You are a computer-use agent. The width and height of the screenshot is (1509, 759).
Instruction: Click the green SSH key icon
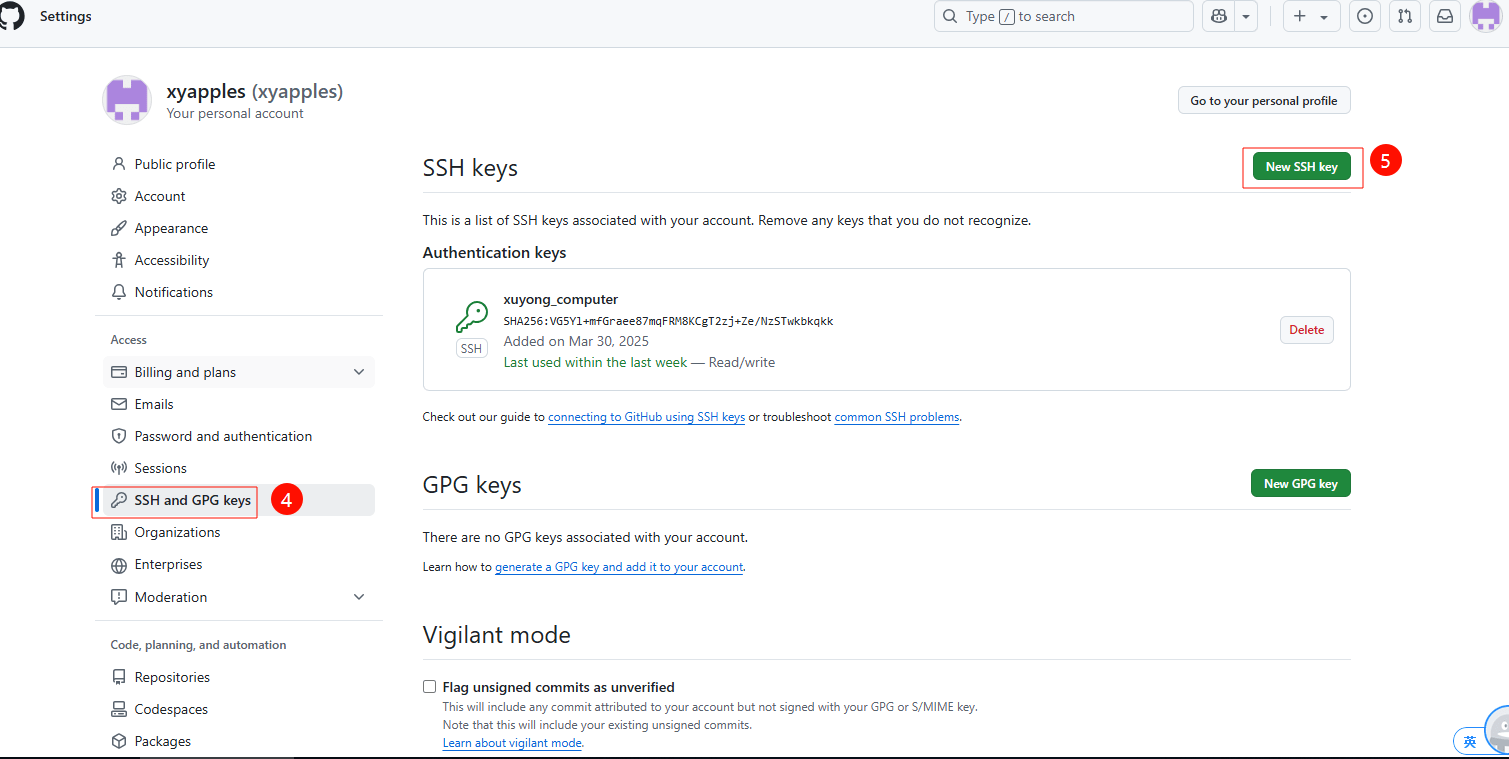[471, 318]
